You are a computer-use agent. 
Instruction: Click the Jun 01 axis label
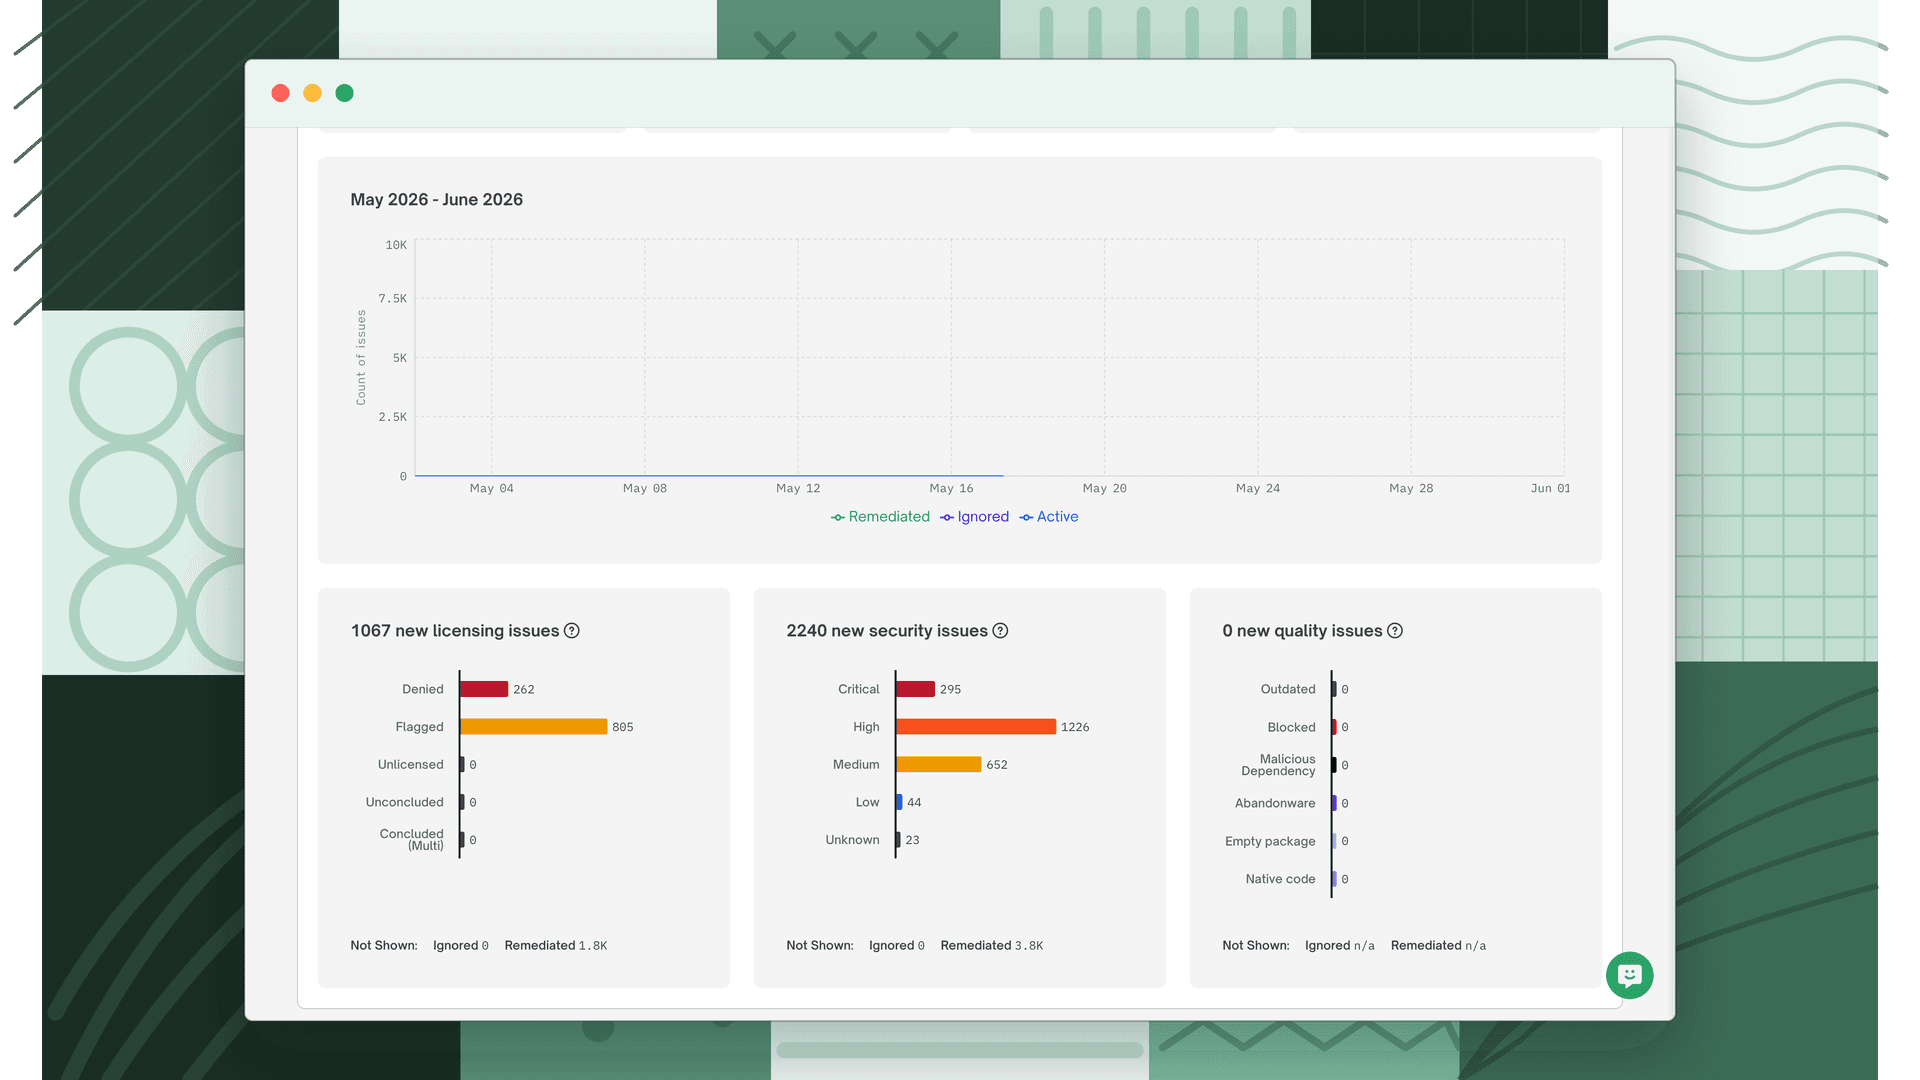[1550, 488]
